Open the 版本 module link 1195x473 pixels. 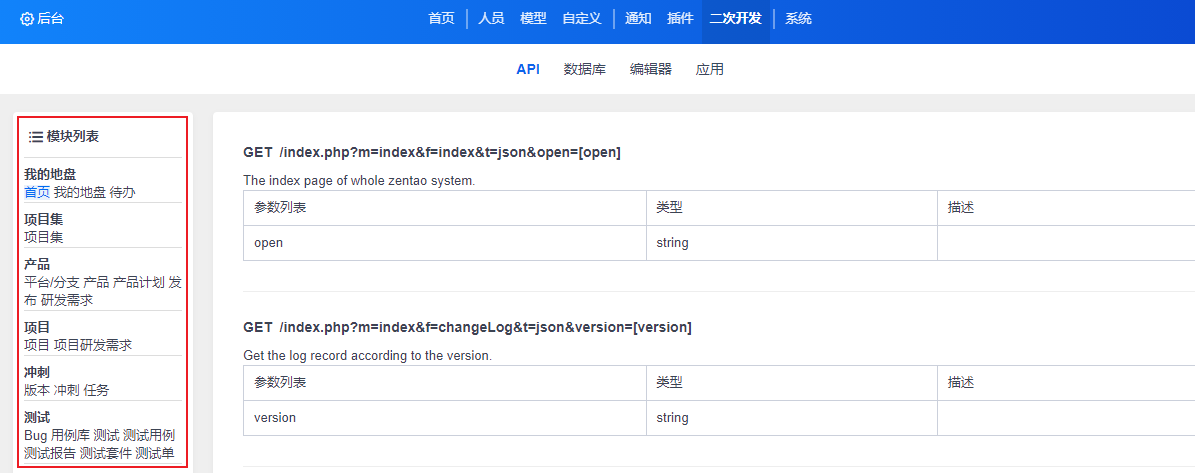click(x=37, y=390)
